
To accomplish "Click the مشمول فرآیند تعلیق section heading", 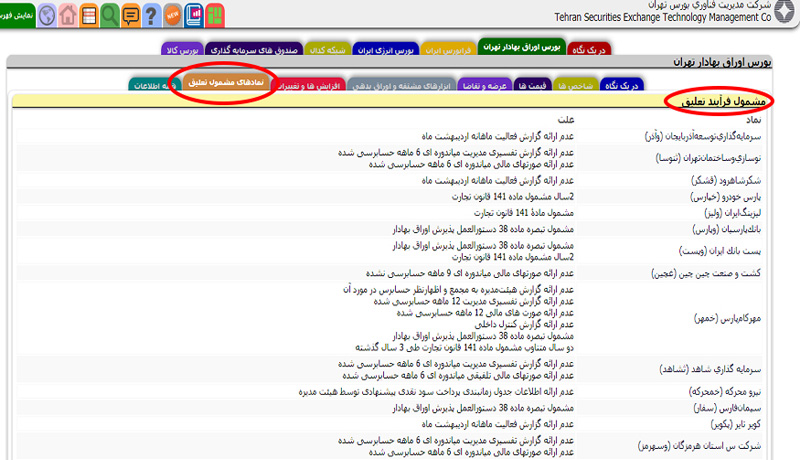I will (x=723, y=101).
